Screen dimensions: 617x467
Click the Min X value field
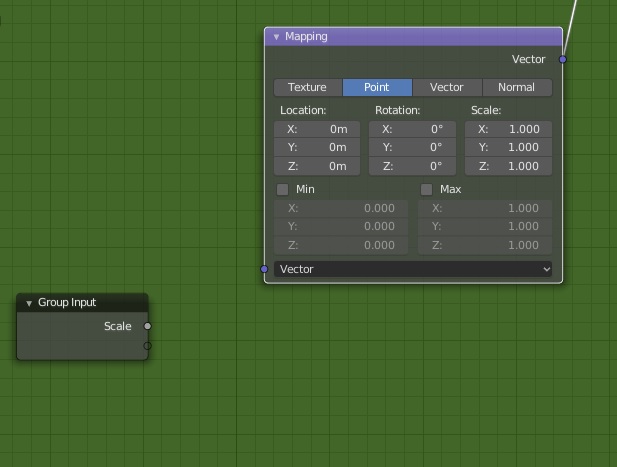click(341, 208)
